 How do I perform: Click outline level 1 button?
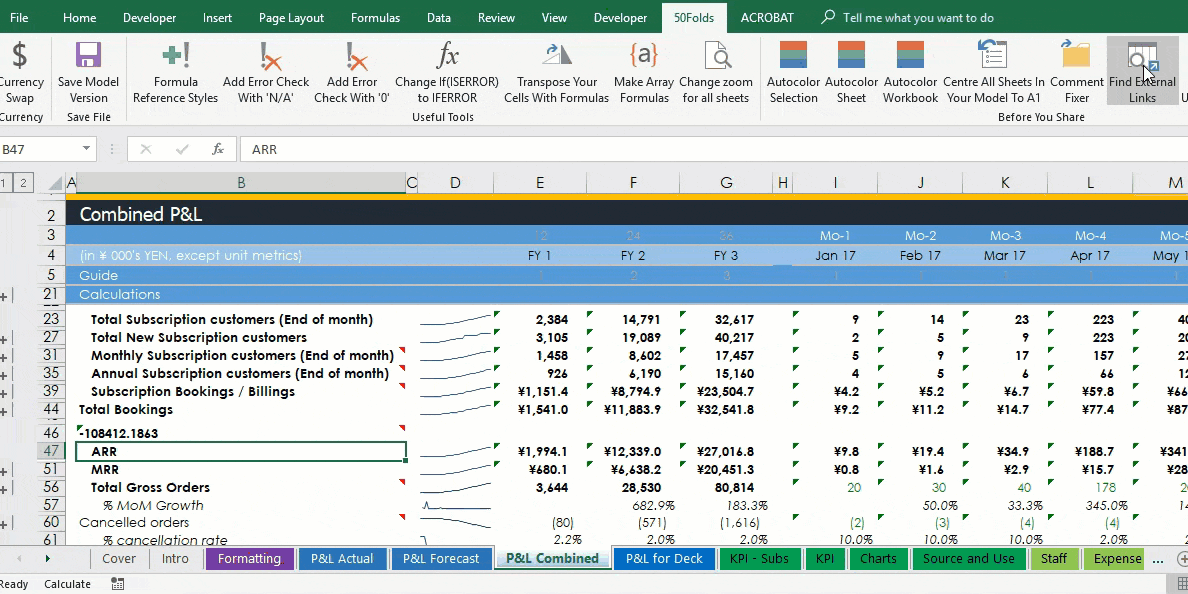[5, 183]
